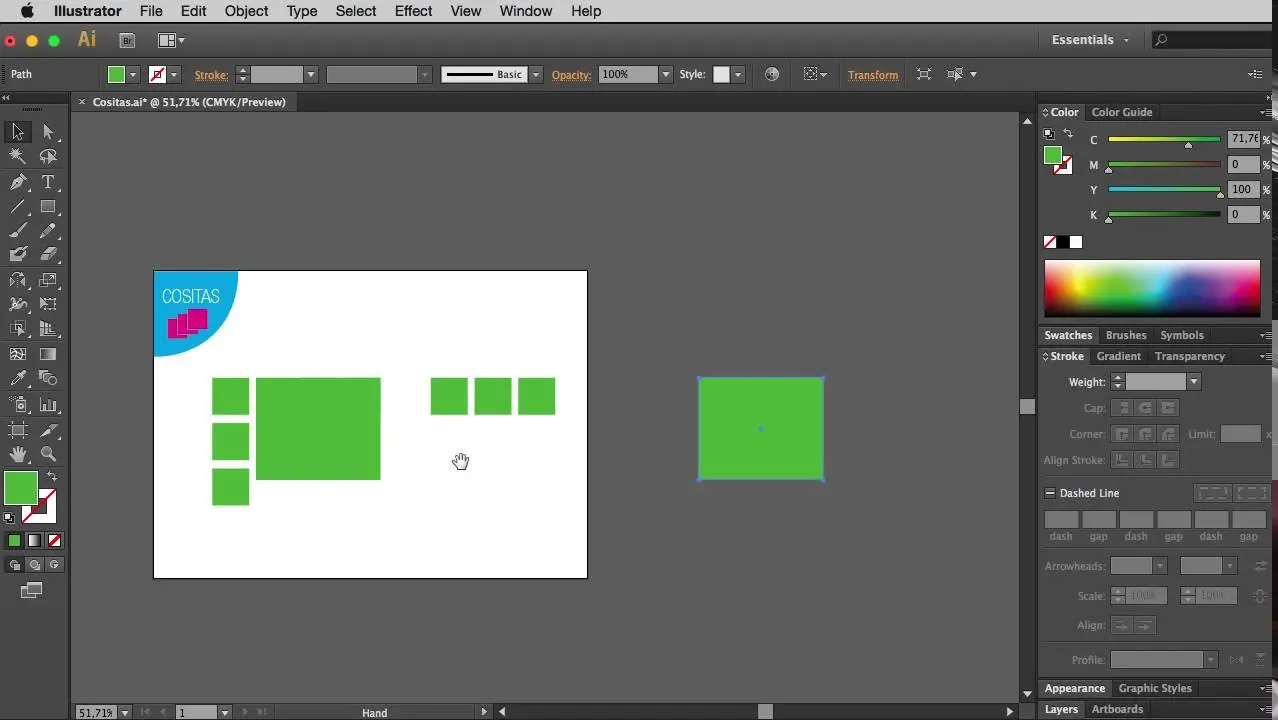The image size is (1278, 720).
Task: Toggle the Dashed Line checkbox
Action: coord(1049,493)
